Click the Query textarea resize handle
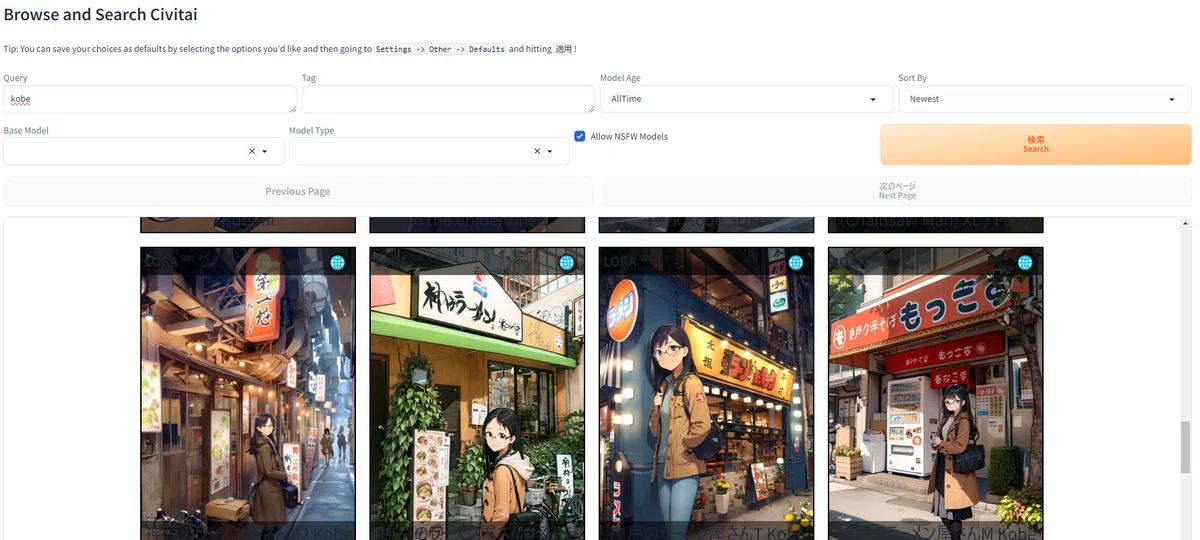The width and height of the screenshot is (1200, 540). click(292, 108)
